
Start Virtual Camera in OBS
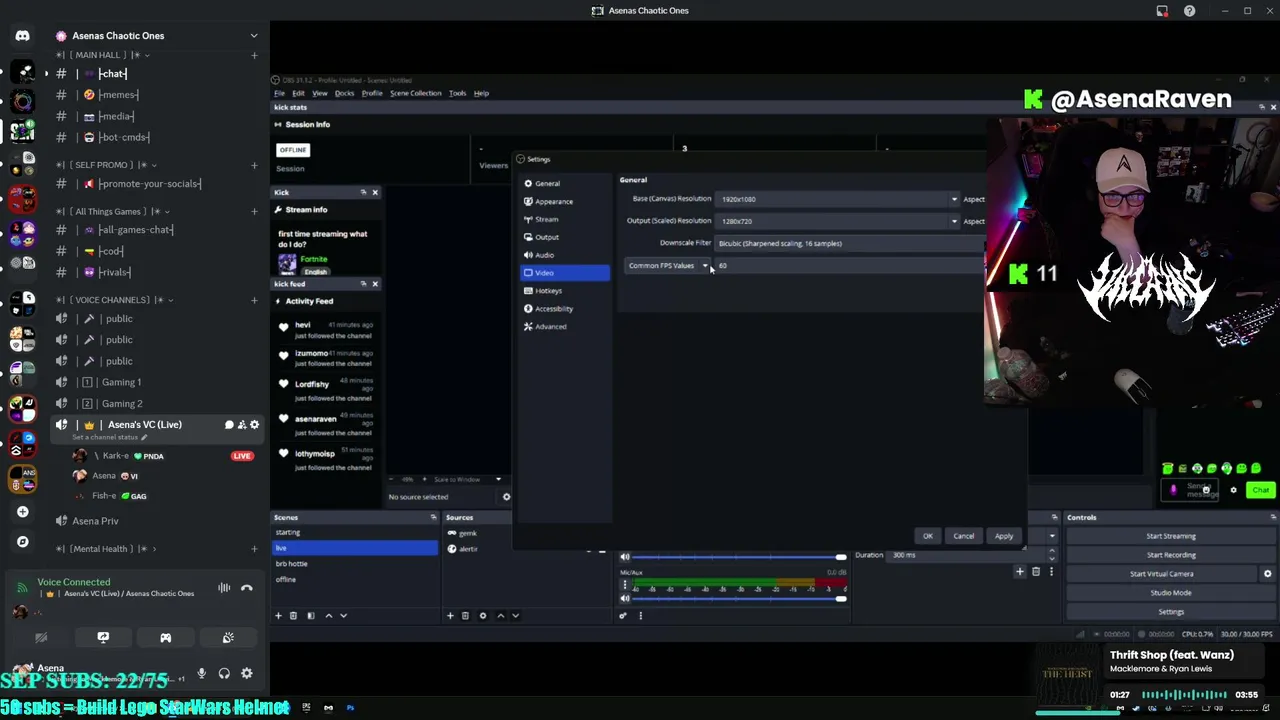coord(1162,574)
